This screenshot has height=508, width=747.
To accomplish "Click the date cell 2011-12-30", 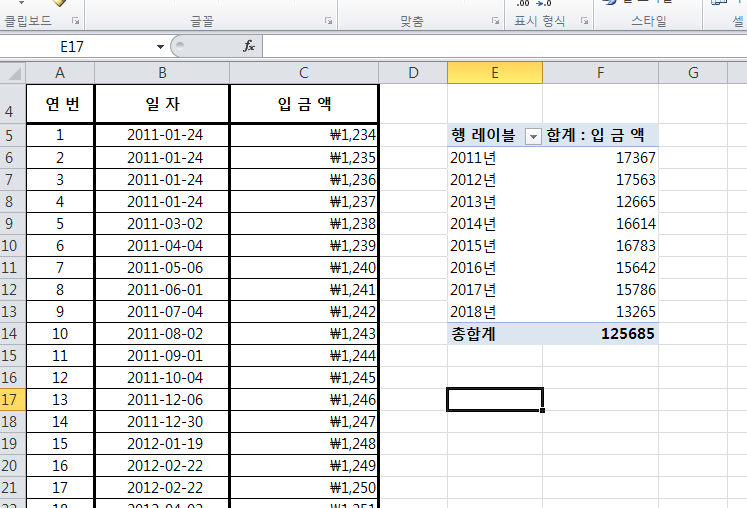I will pyautogui.click(x=162, y=421).
